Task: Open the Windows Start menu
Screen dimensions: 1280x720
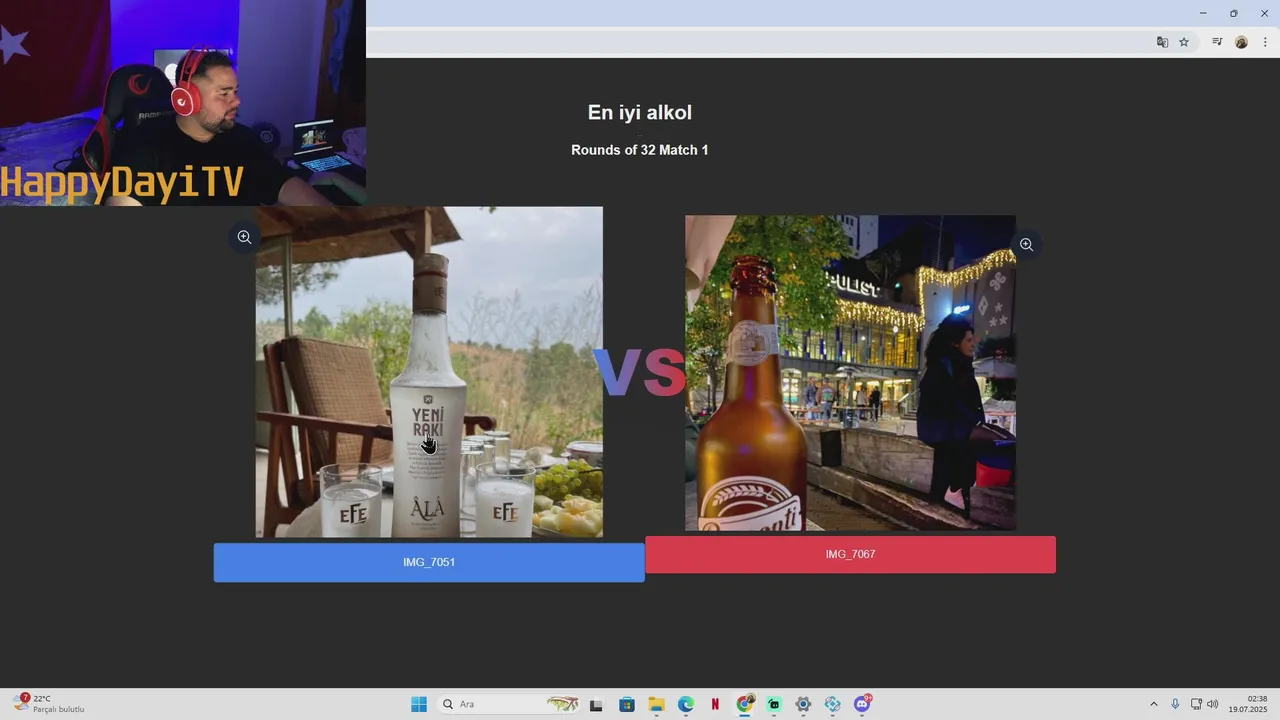Action: coord(419,704)
